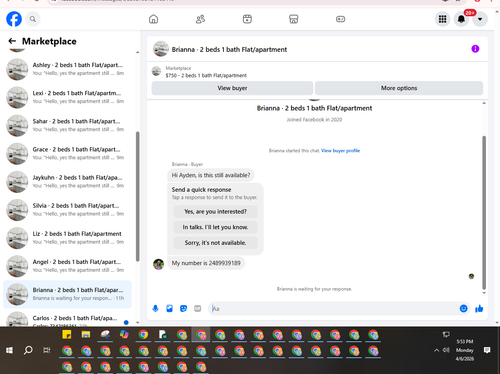Image resolution: width=500 pixels, height=374 pixels.
Task: Open the Marketplace storefront tab icon
Action: (x=294, y=19)
